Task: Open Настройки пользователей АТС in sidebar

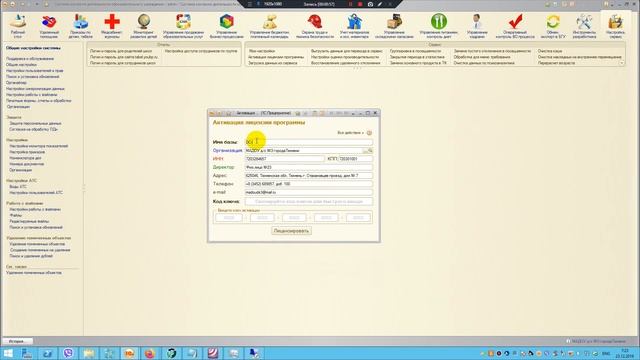Action: pyautogui.click(x=36, y=193)
